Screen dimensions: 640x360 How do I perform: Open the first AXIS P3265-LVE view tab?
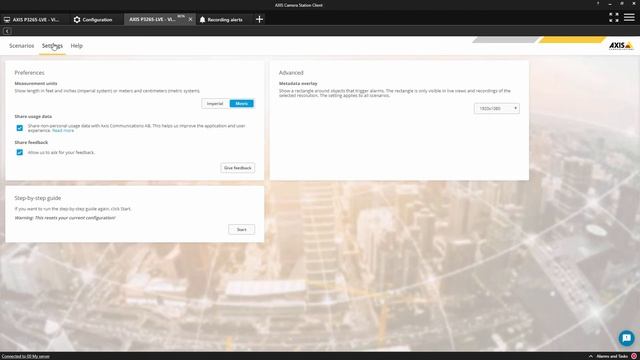[32, 20]
